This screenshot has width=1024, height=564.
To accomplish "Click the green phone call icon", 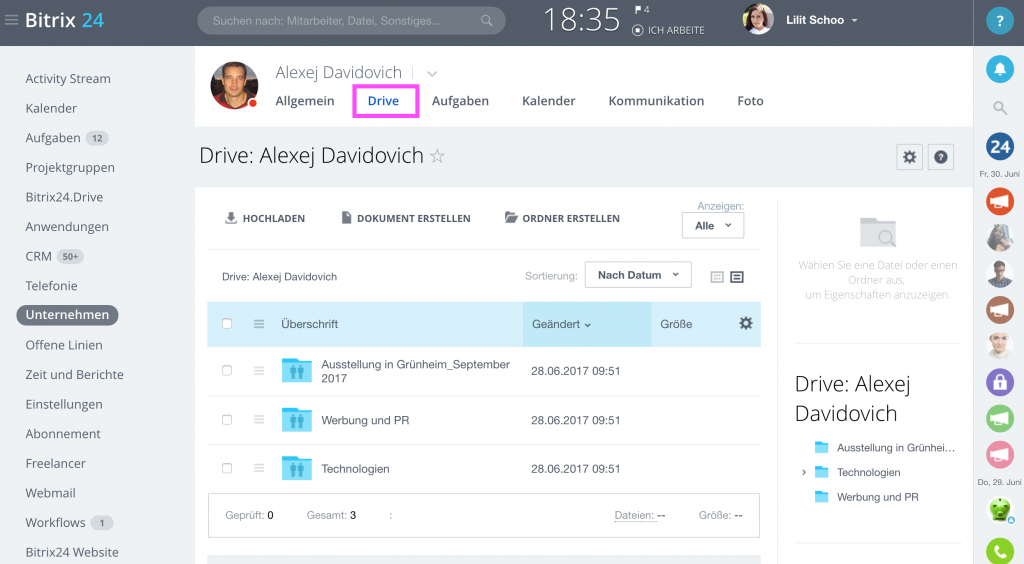I will coord(999,551).
